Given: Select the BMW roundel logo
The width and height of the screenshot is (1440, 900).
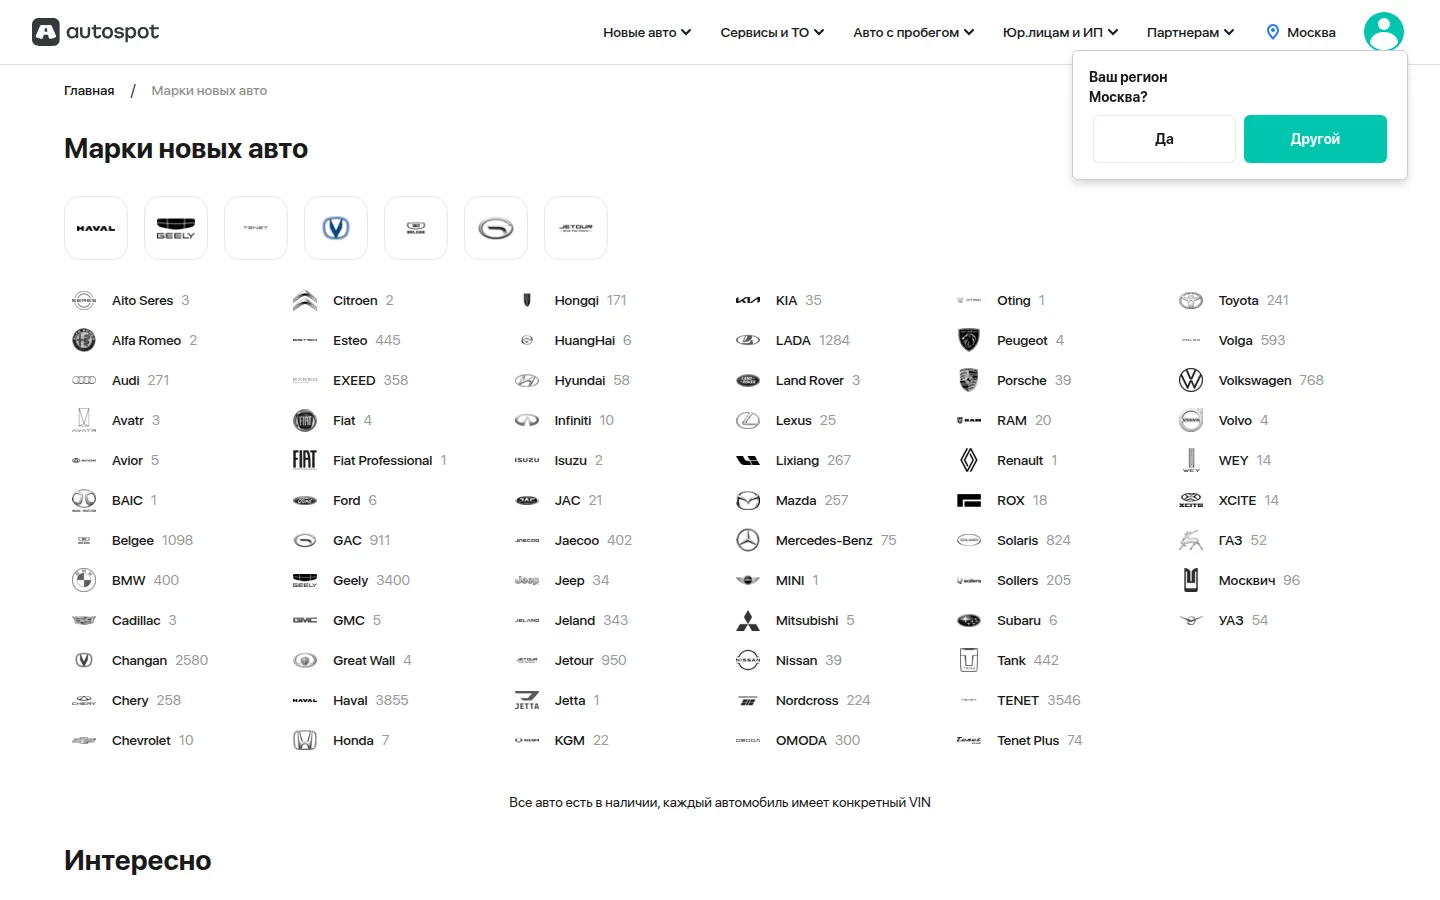Looking at the screenshot, I should click(x=84, y=580).
